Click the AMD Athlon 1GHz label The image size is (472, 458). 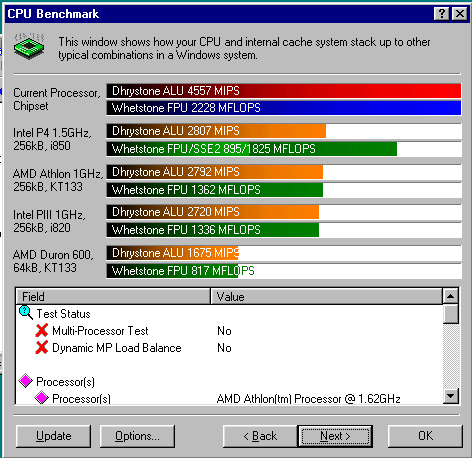(x=58, y=180)
